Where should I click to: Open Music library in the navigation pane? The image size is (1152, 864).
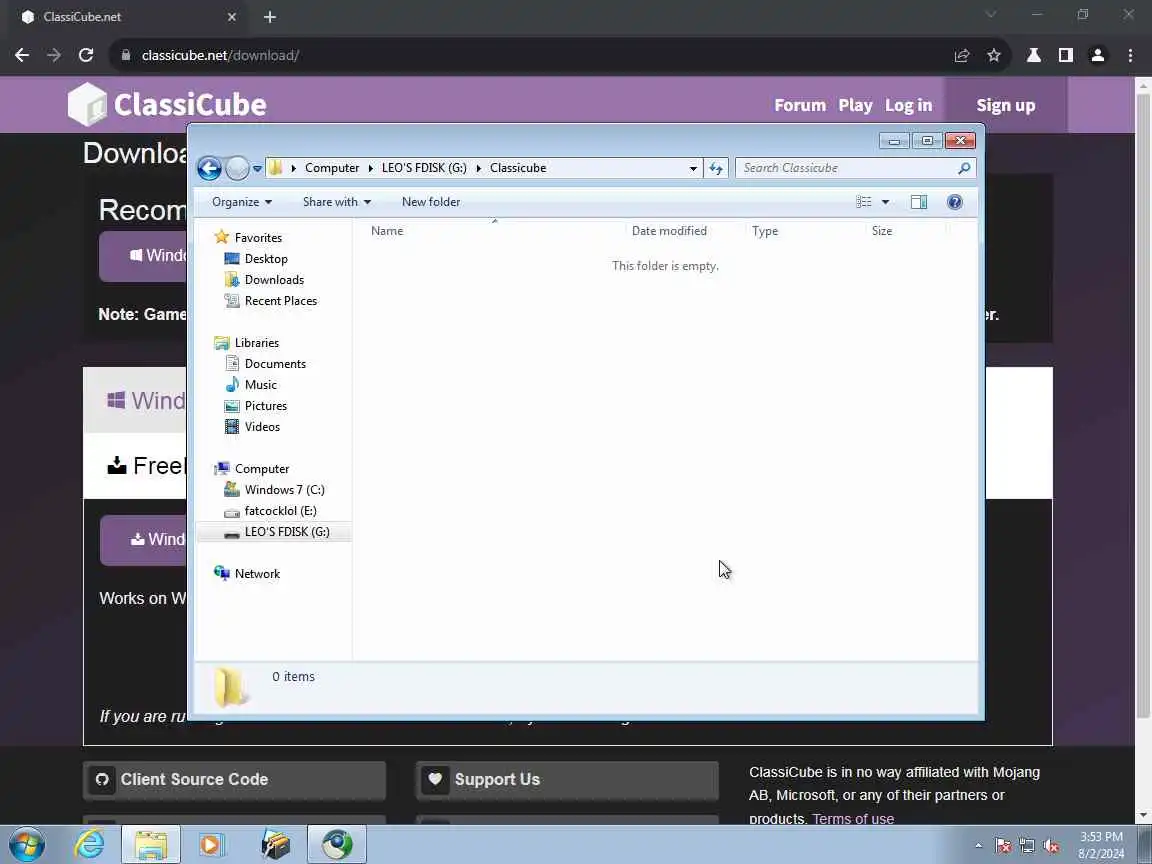tap(260, 385)
